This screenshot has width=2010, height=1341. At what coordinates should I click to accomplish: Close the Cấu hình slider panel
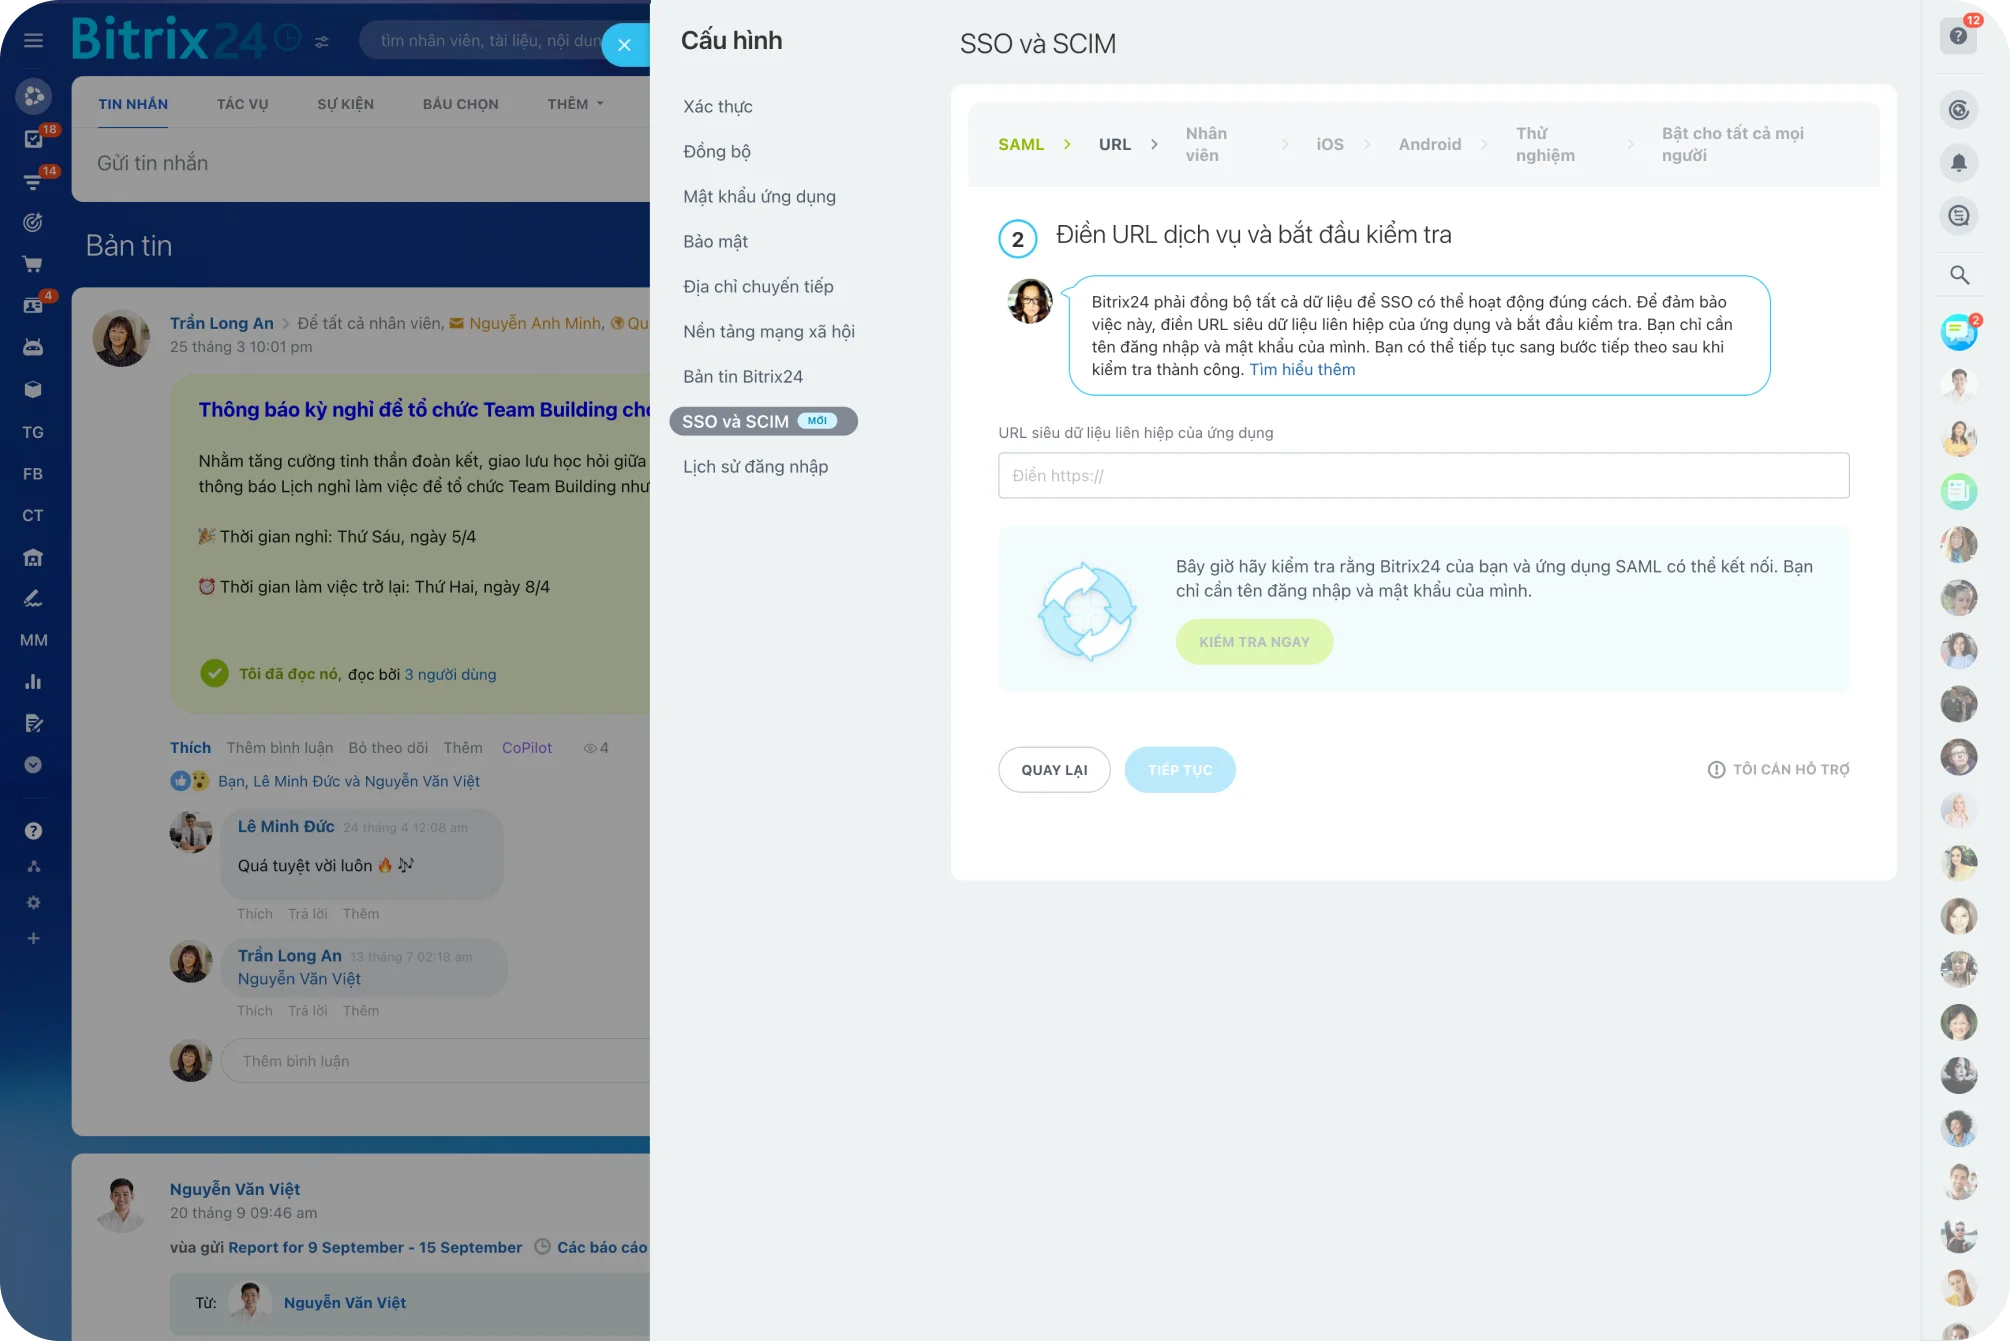pyautogui.click(x=625, y=45)
